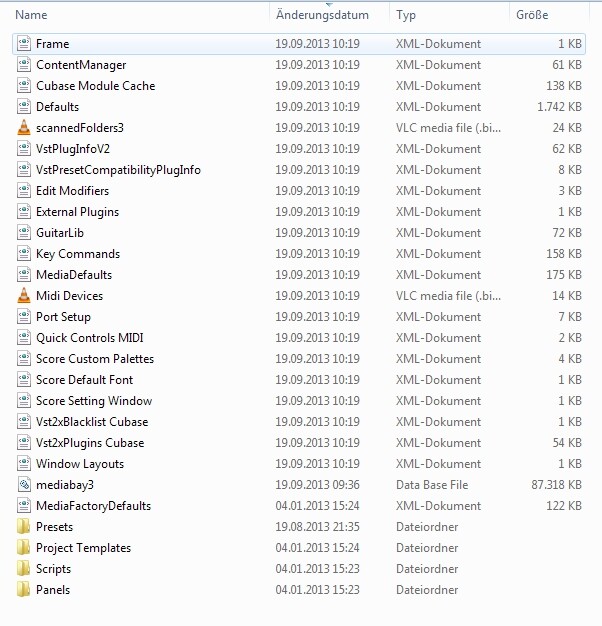This screenshot has width=602, height=626.
Task: Select the Score Setting Window file name
Action: coord(94,401)
